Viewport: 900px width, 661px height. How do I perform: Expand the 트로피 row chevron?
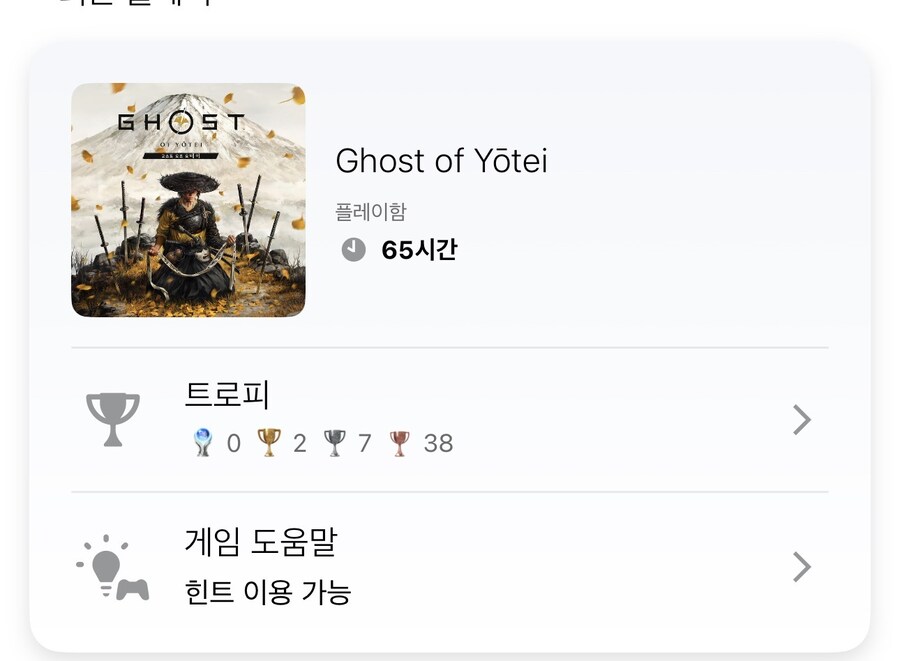(801, 420)
